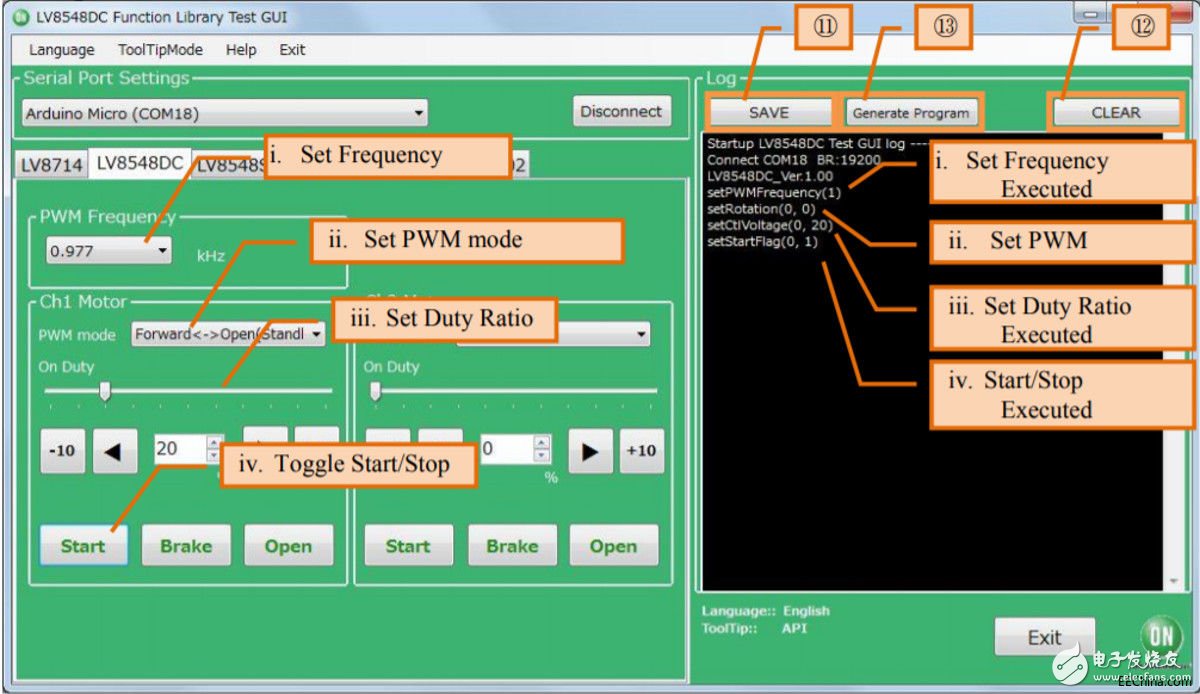Engage the Ch1 Motor Brake
The height and width of the screenshot is (694, 1200).
click(x=186, y=546)
